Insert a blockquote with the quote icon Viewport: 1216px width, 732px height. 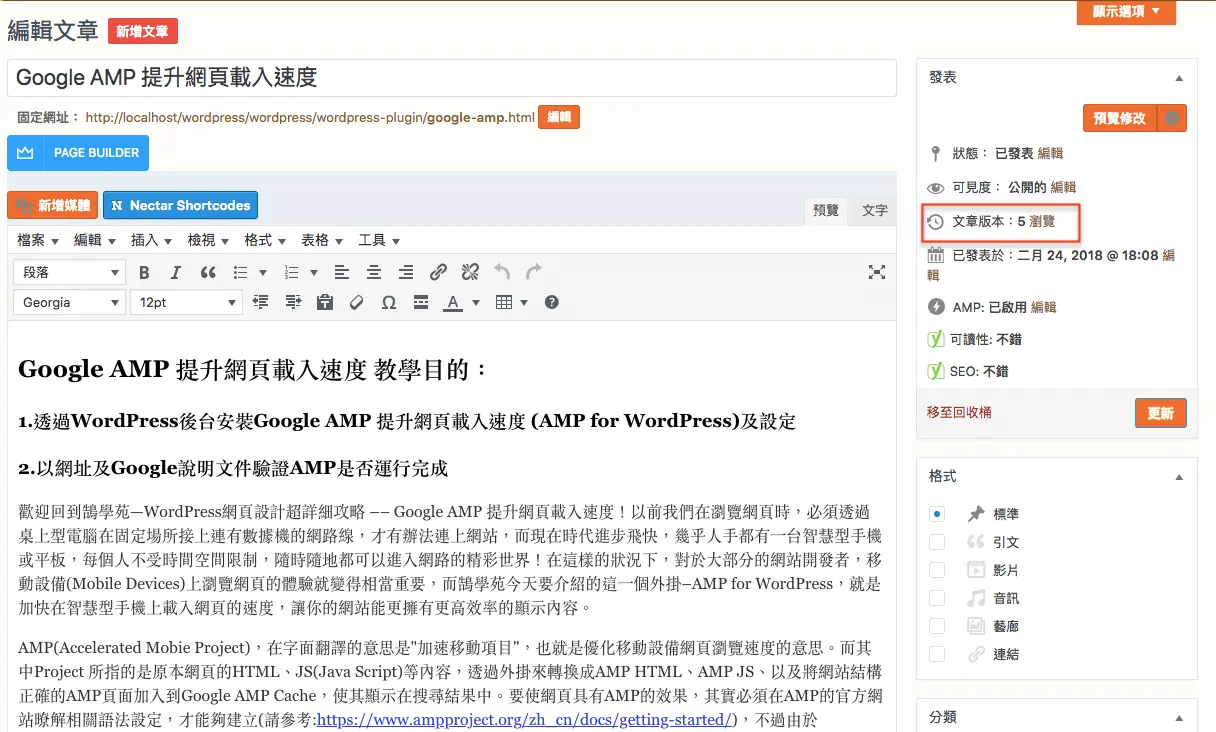tap(208, 272)
